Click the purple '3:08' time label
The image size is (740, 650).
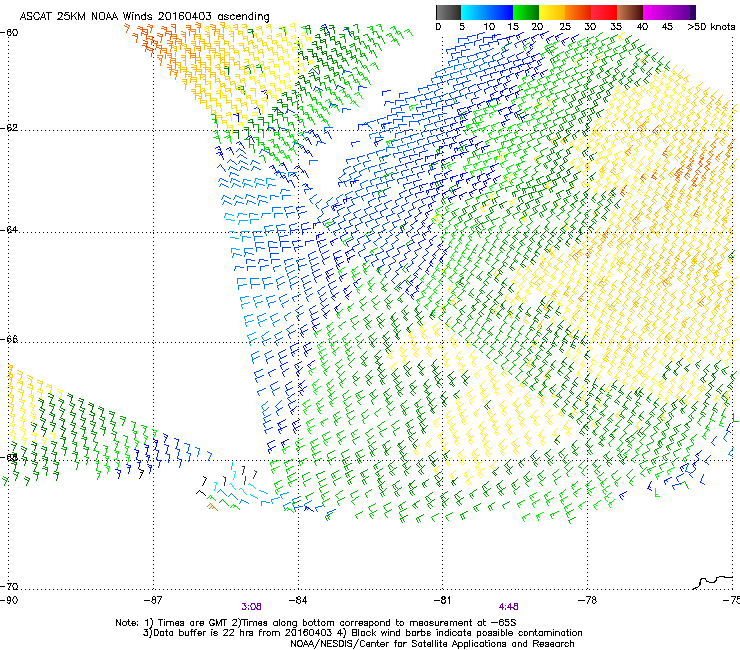coord(252,607)
